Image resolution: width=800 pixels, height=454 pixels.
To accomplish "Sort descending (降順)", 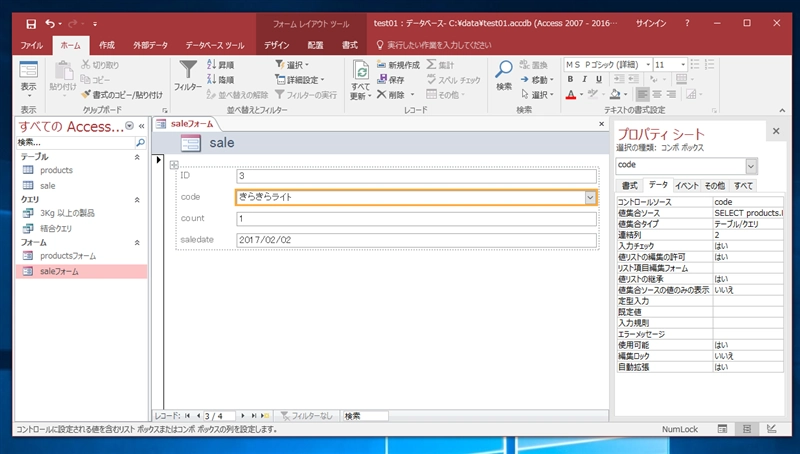I will pos(220,80).
